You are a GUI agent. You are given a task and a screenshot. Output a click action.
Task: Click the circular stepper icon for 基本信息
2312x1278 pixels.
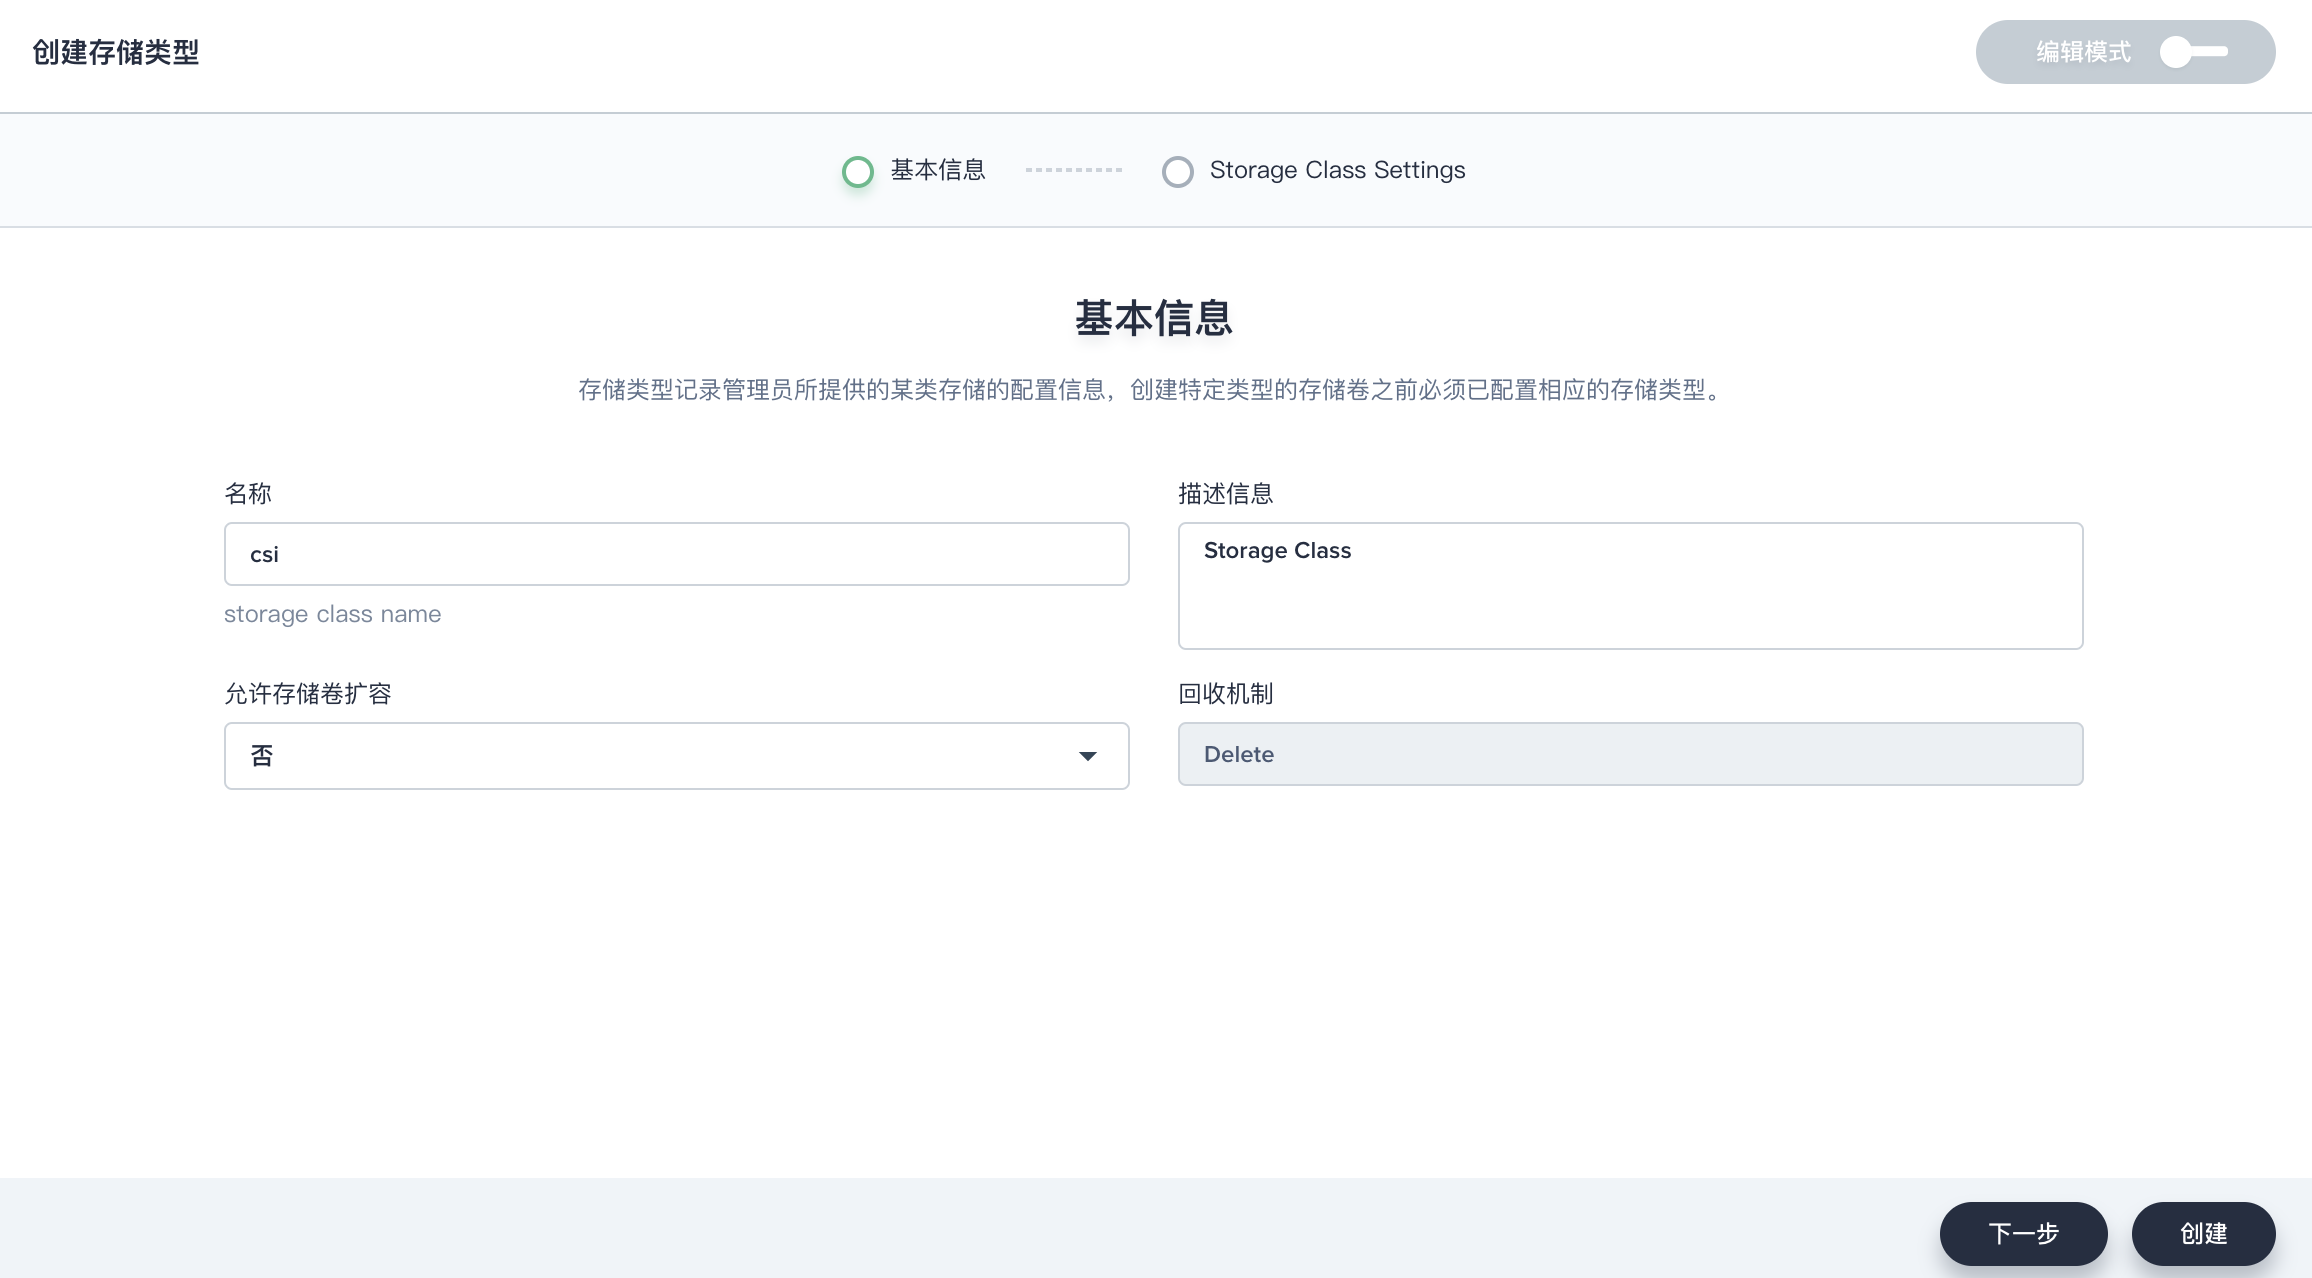[x=859, y=170]
